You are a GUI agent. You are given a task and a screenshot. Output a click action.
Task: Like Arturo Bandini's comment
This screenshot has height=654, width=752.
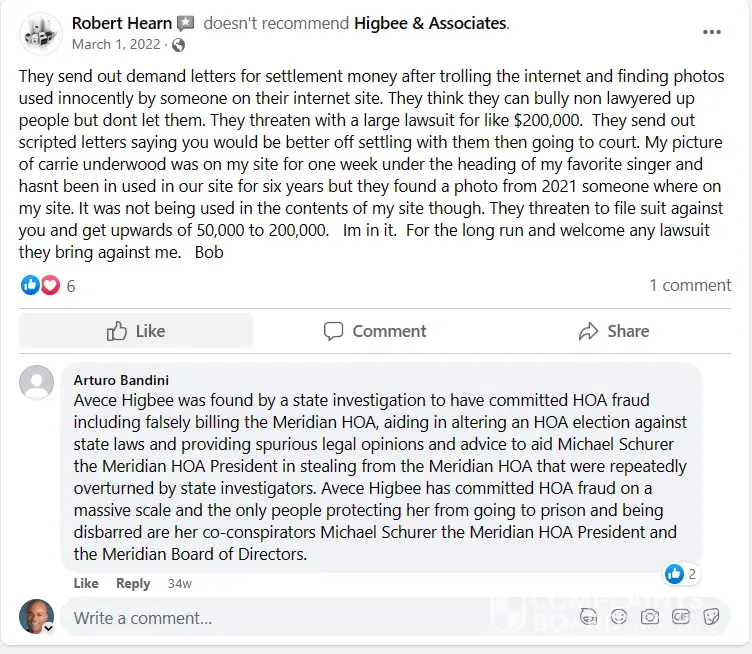[86, 583]
